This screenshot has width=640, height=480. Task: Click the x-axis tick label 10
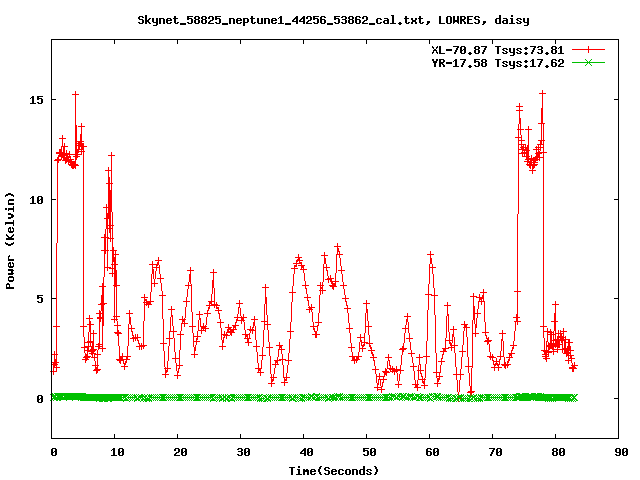117,452
